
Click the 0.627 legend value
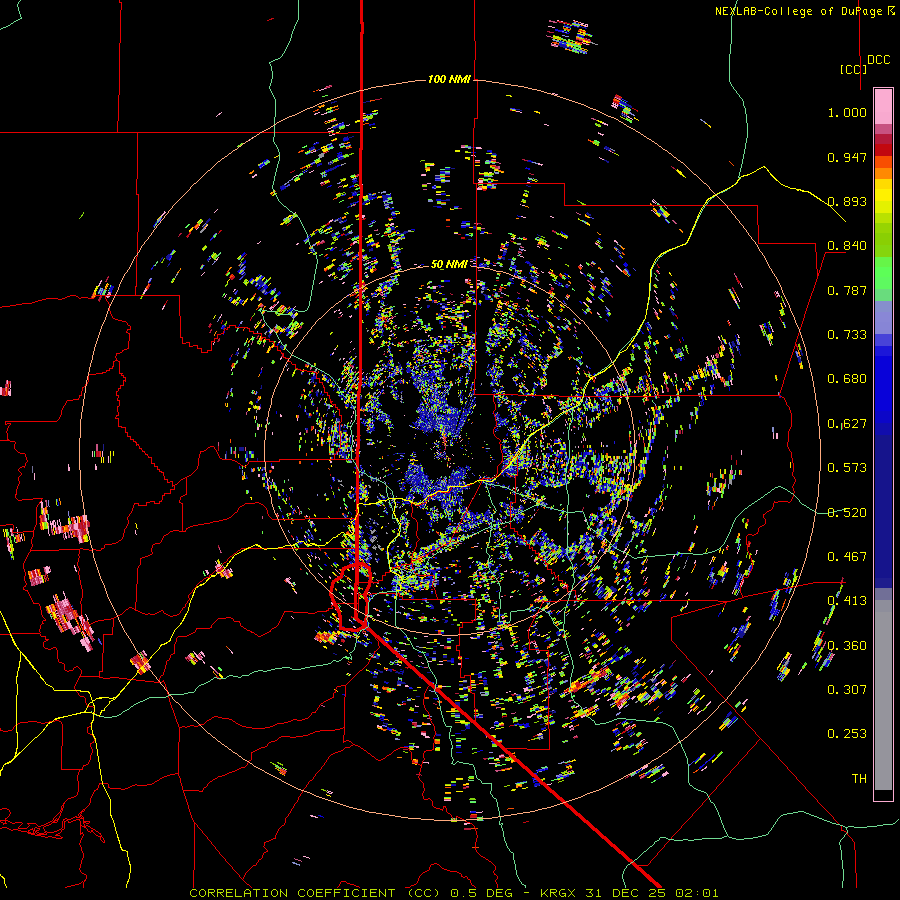(847, 424)
